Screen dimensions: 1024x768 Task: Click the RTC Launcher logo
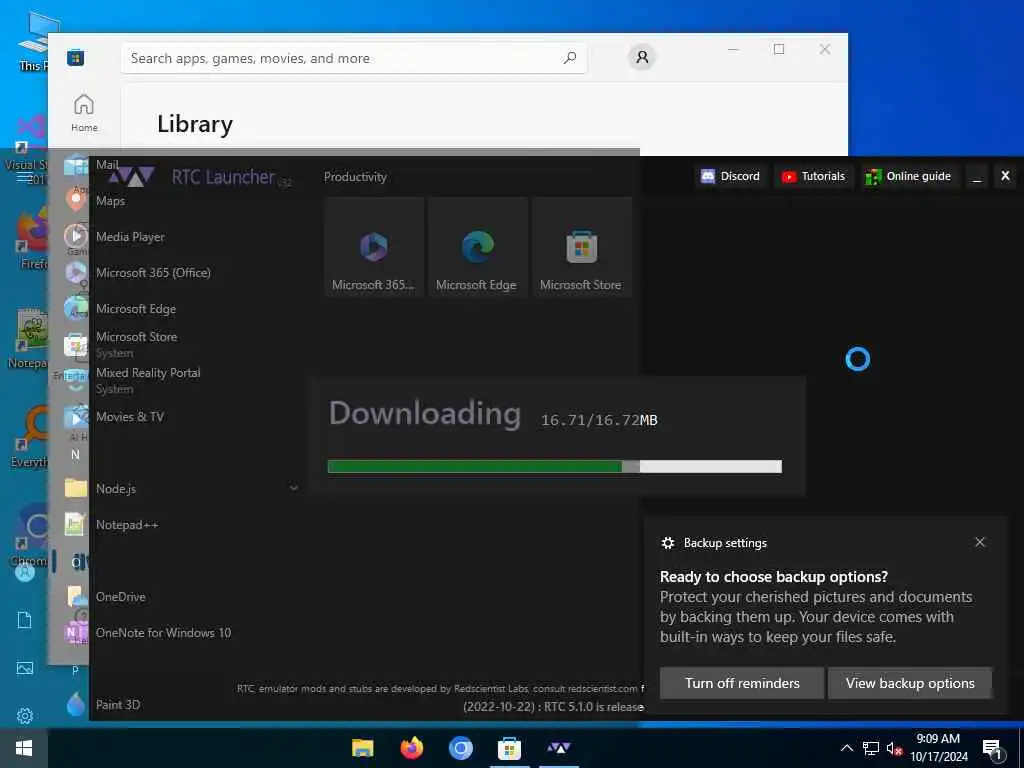click(132, 177)
